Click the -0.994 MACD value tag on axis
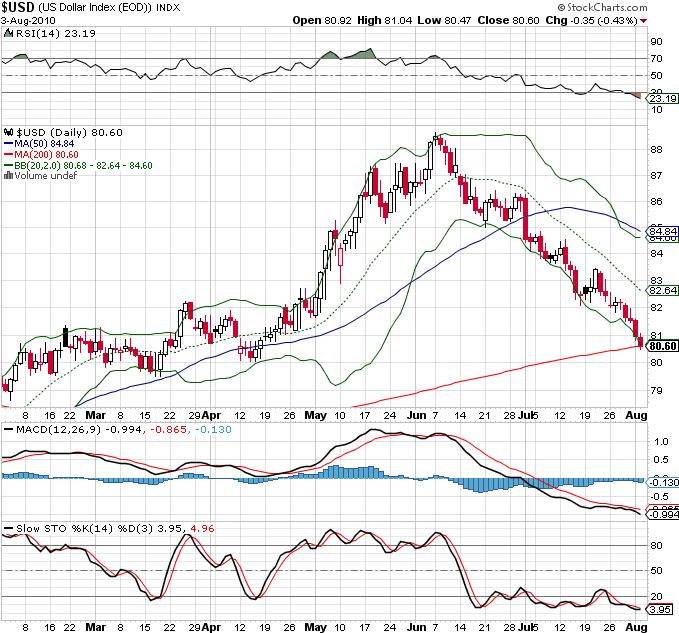The height and width of the screenshot is (633, 679). point(663,514)
